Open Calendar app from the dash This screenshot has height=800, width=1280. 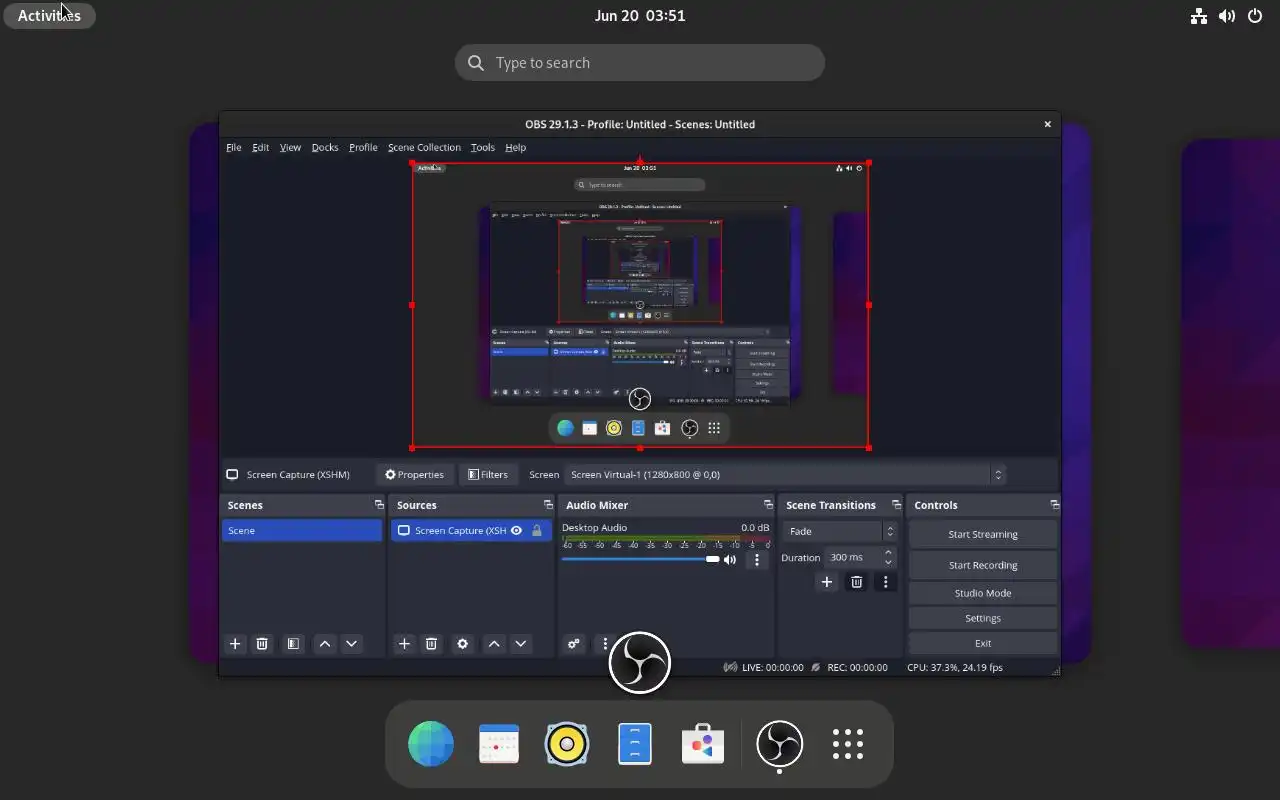coord(499,744)
